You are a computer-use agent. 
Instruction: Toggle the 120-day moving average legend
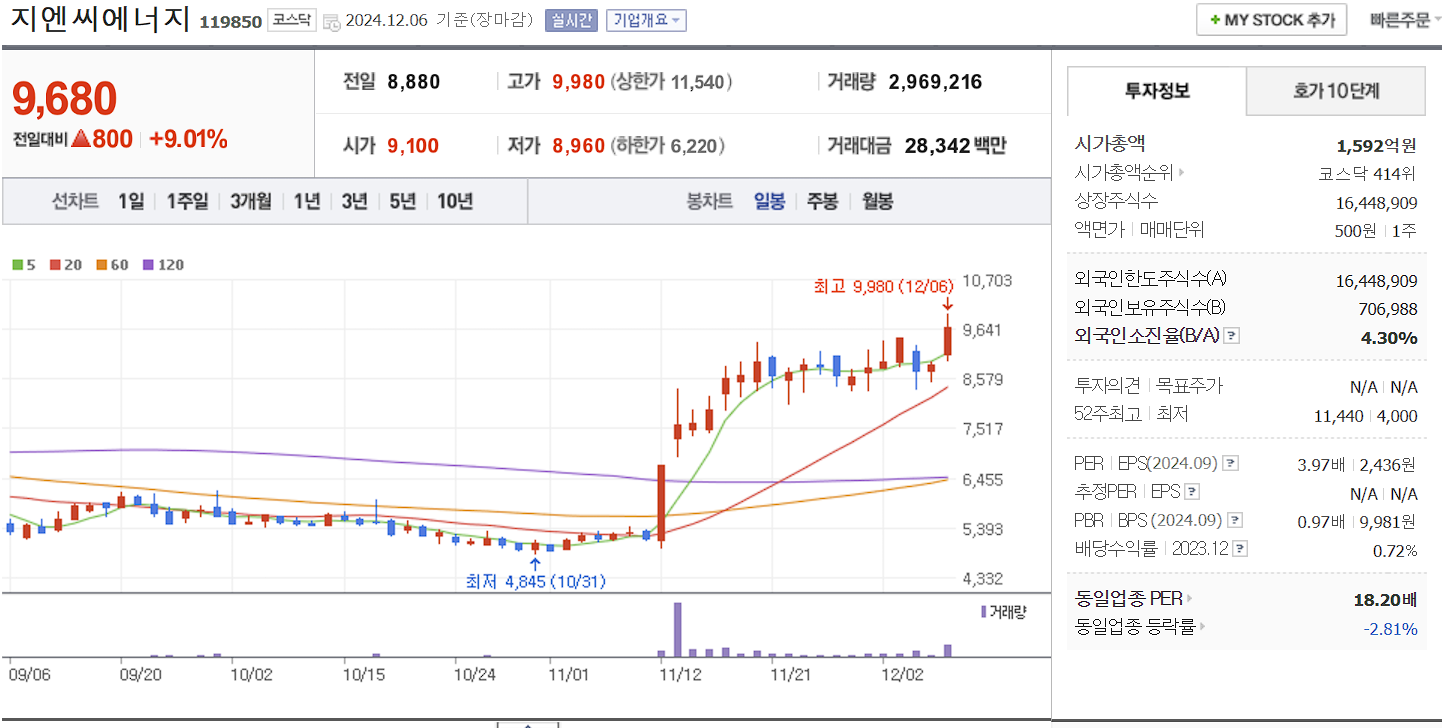pos(146,264)
